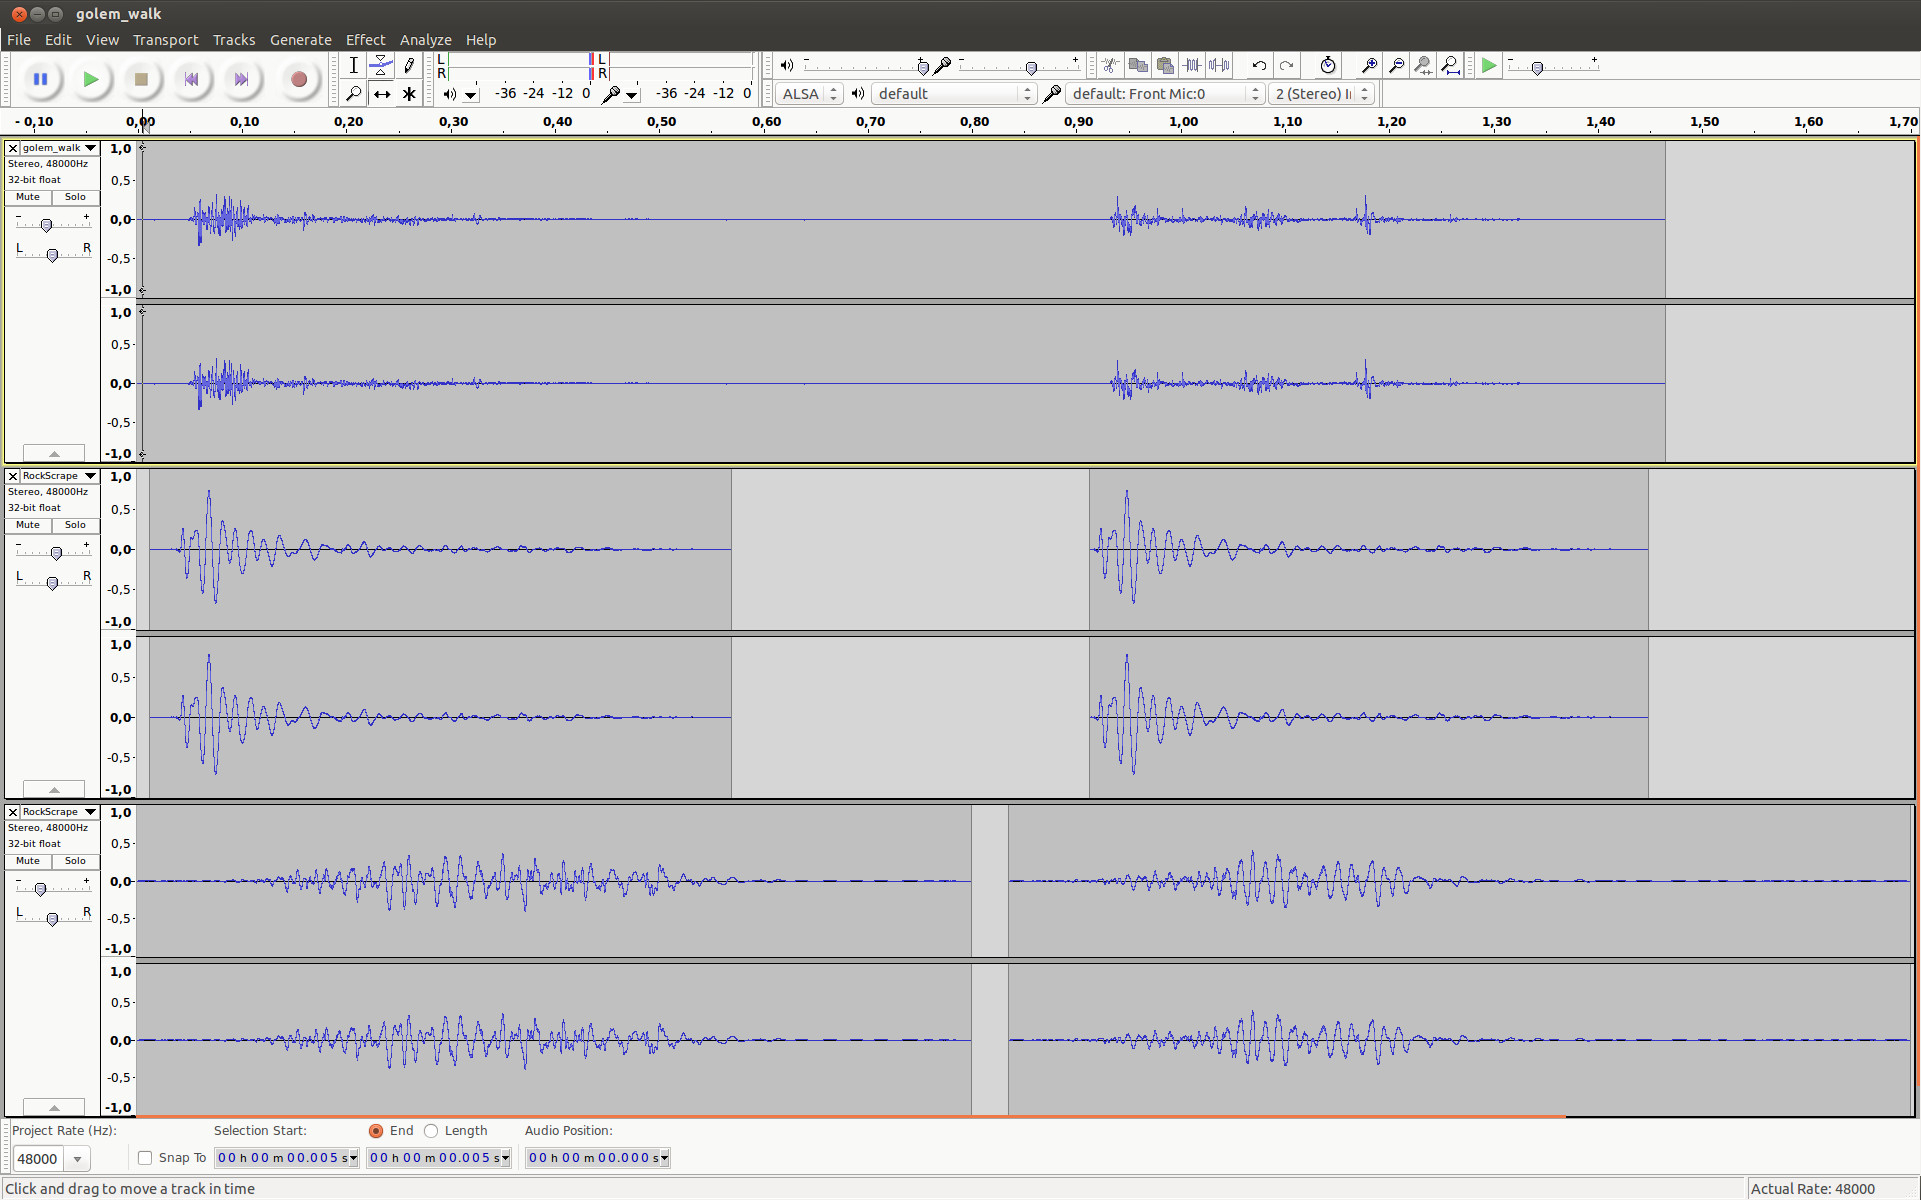The height and width of the screenshot is (1200, 1921).
Task: Open the 'default: Front Mic:0' input dropdown
Action: 1164,94
